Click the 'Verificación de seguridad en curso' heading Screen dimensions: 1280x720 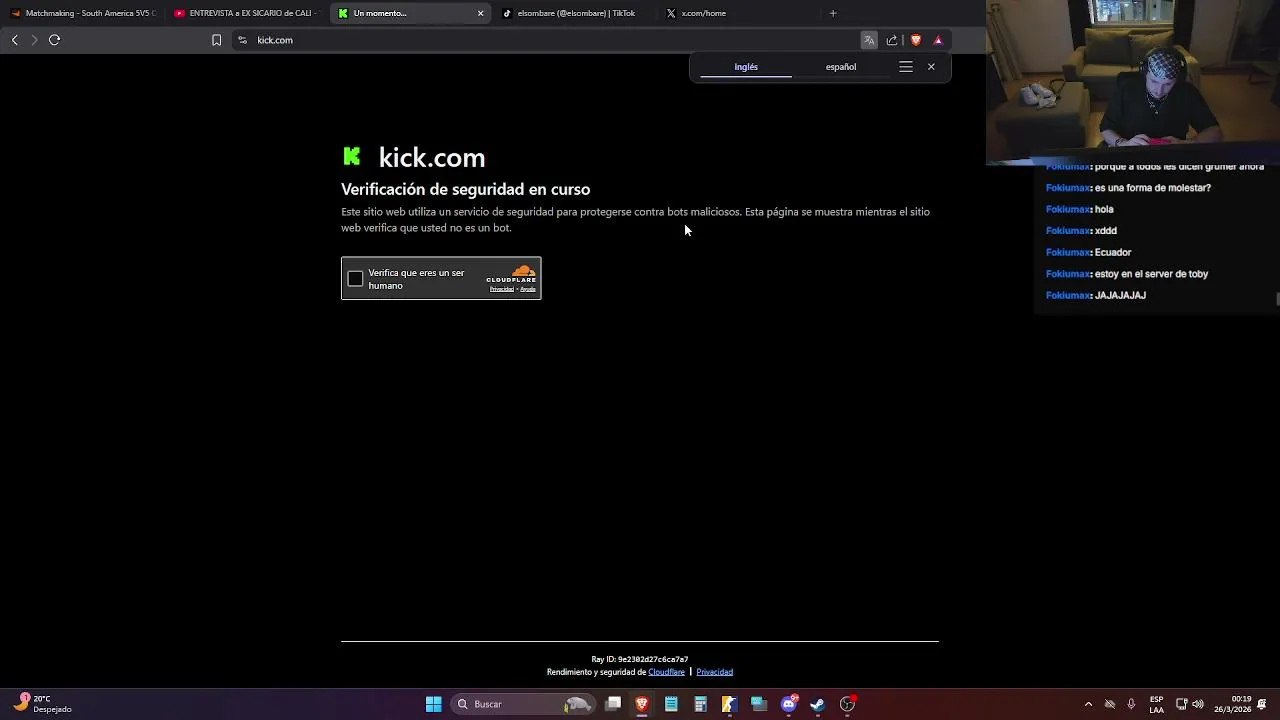(466, 189)
